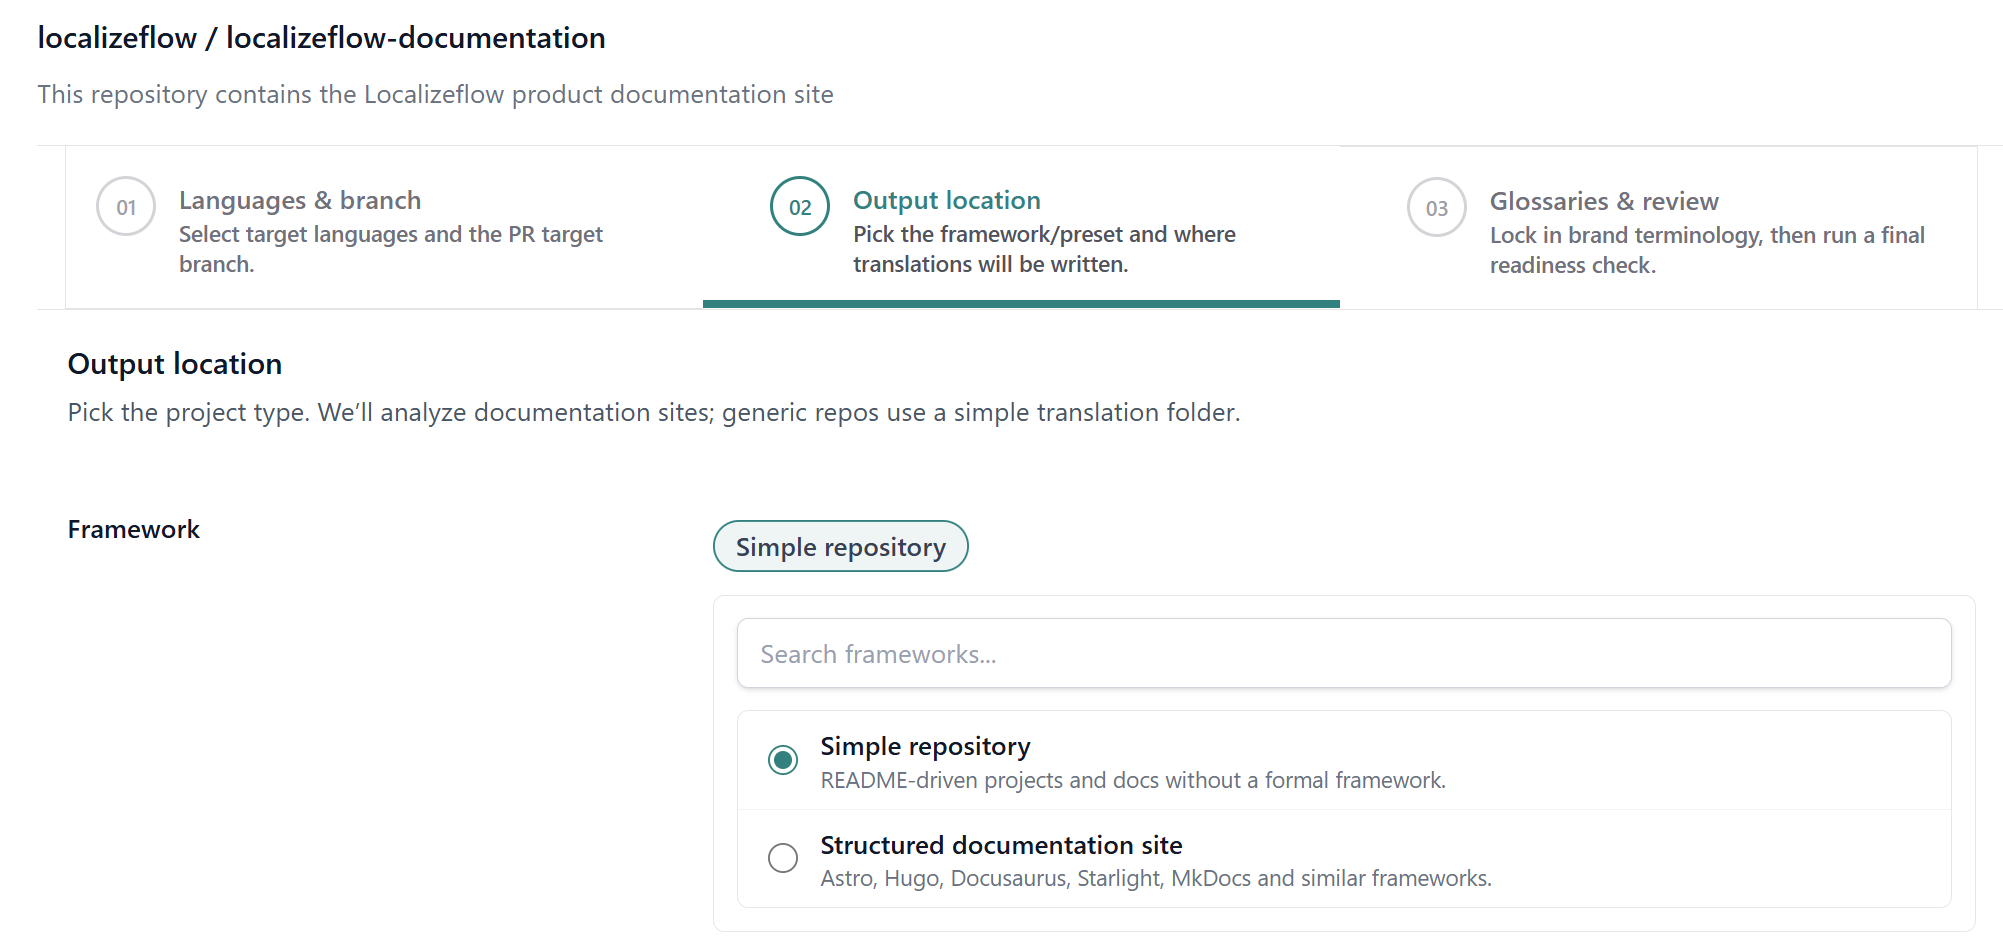Screen dimensions: 2003x952
Task: Select the filled Simple repository radio indicator
Action: (783, 760)
